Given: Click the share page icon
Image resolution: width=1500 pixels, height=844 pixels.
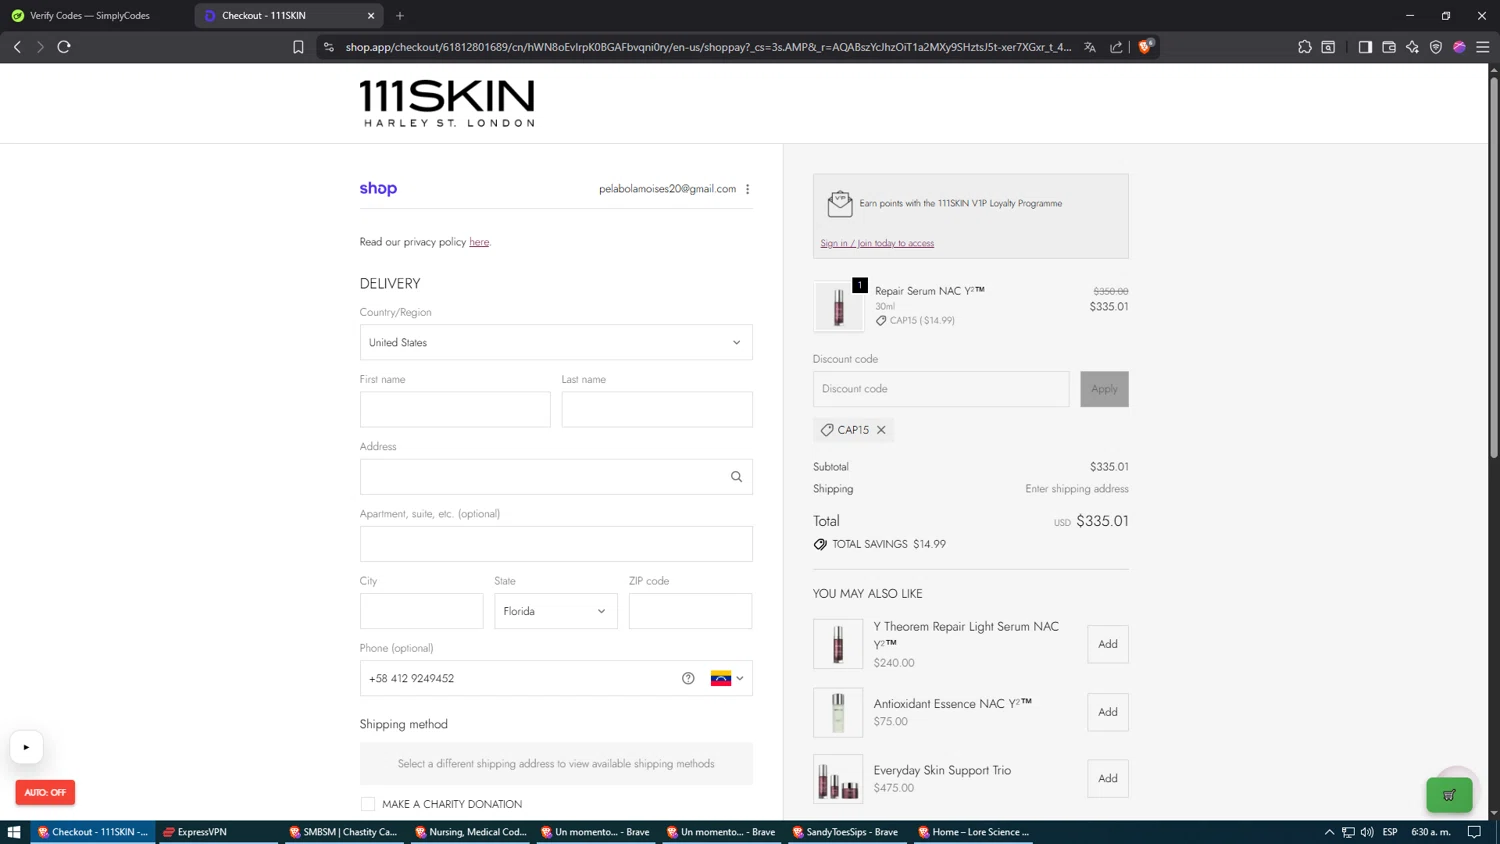Looking at the screenshot, I should click(x=1116, y=47).
